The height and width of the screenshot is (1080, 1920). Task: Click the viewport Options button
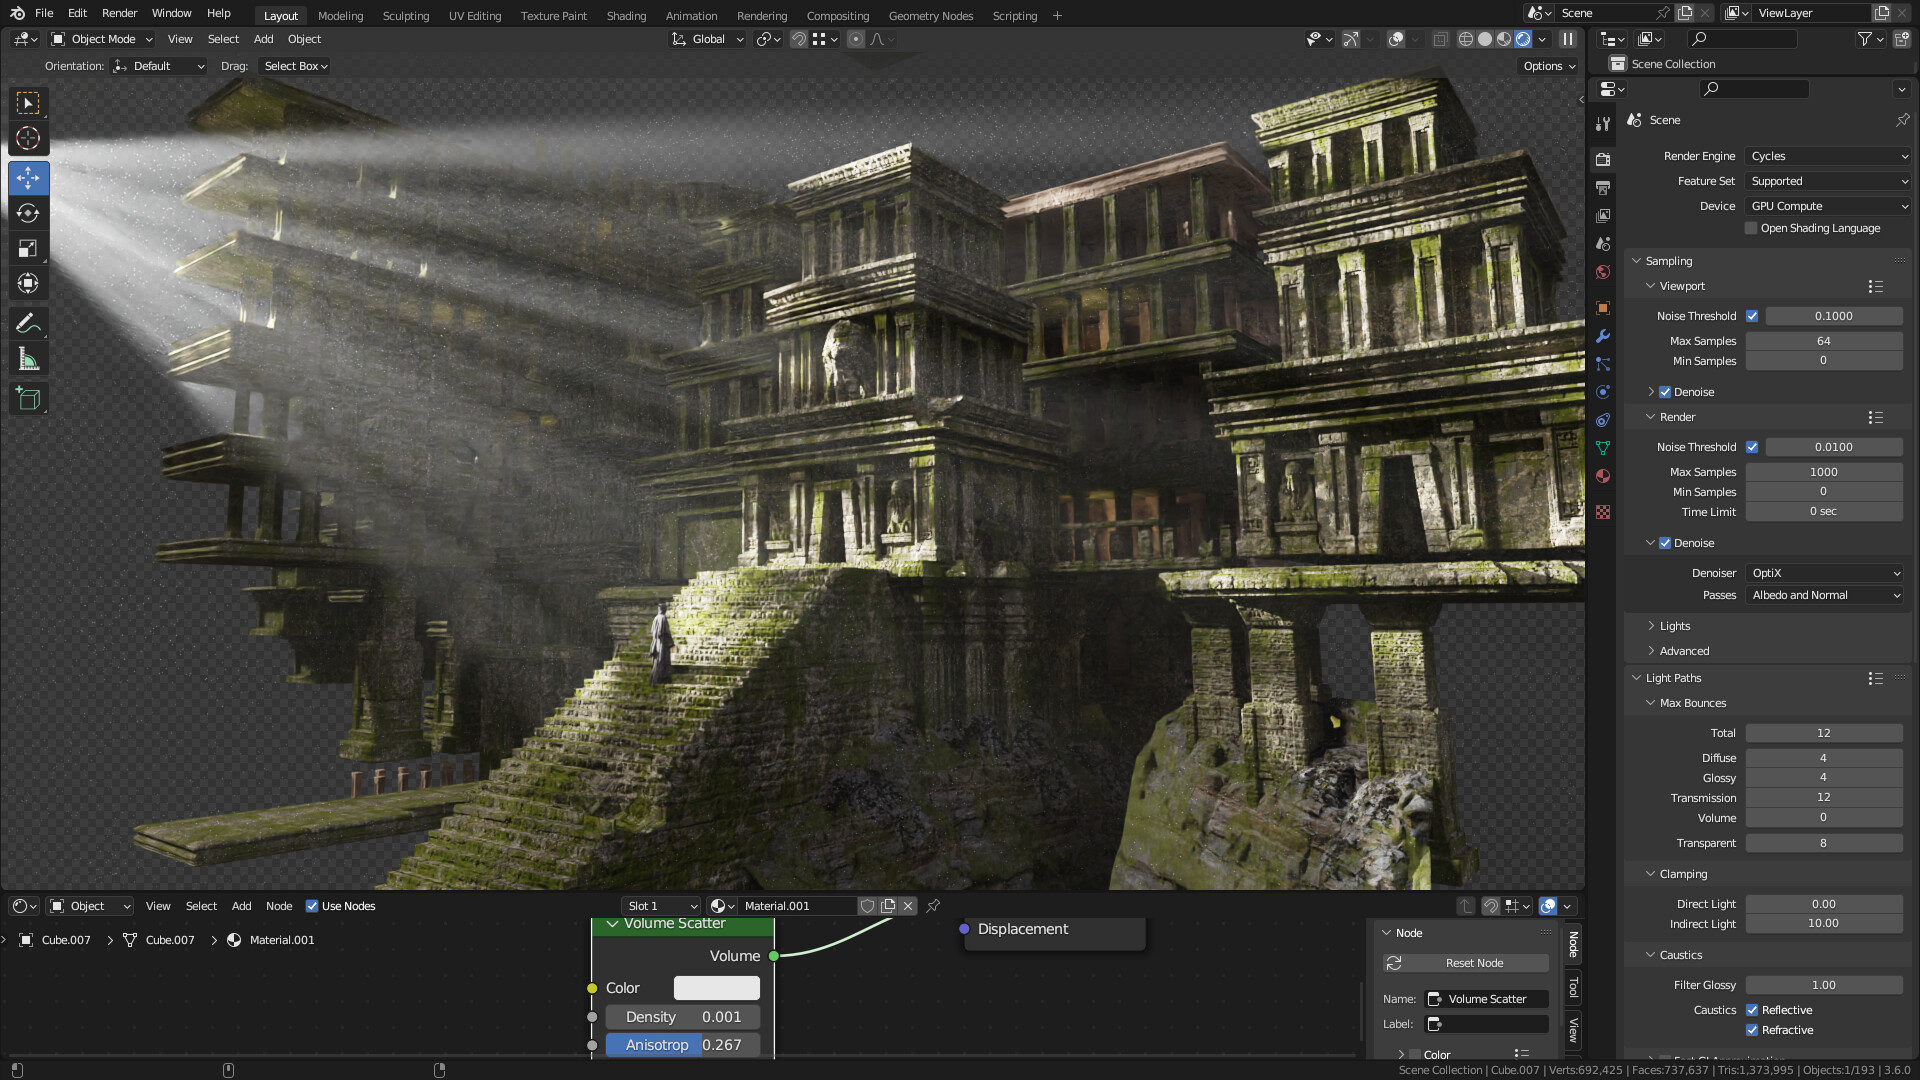(x=1549, y=66)
